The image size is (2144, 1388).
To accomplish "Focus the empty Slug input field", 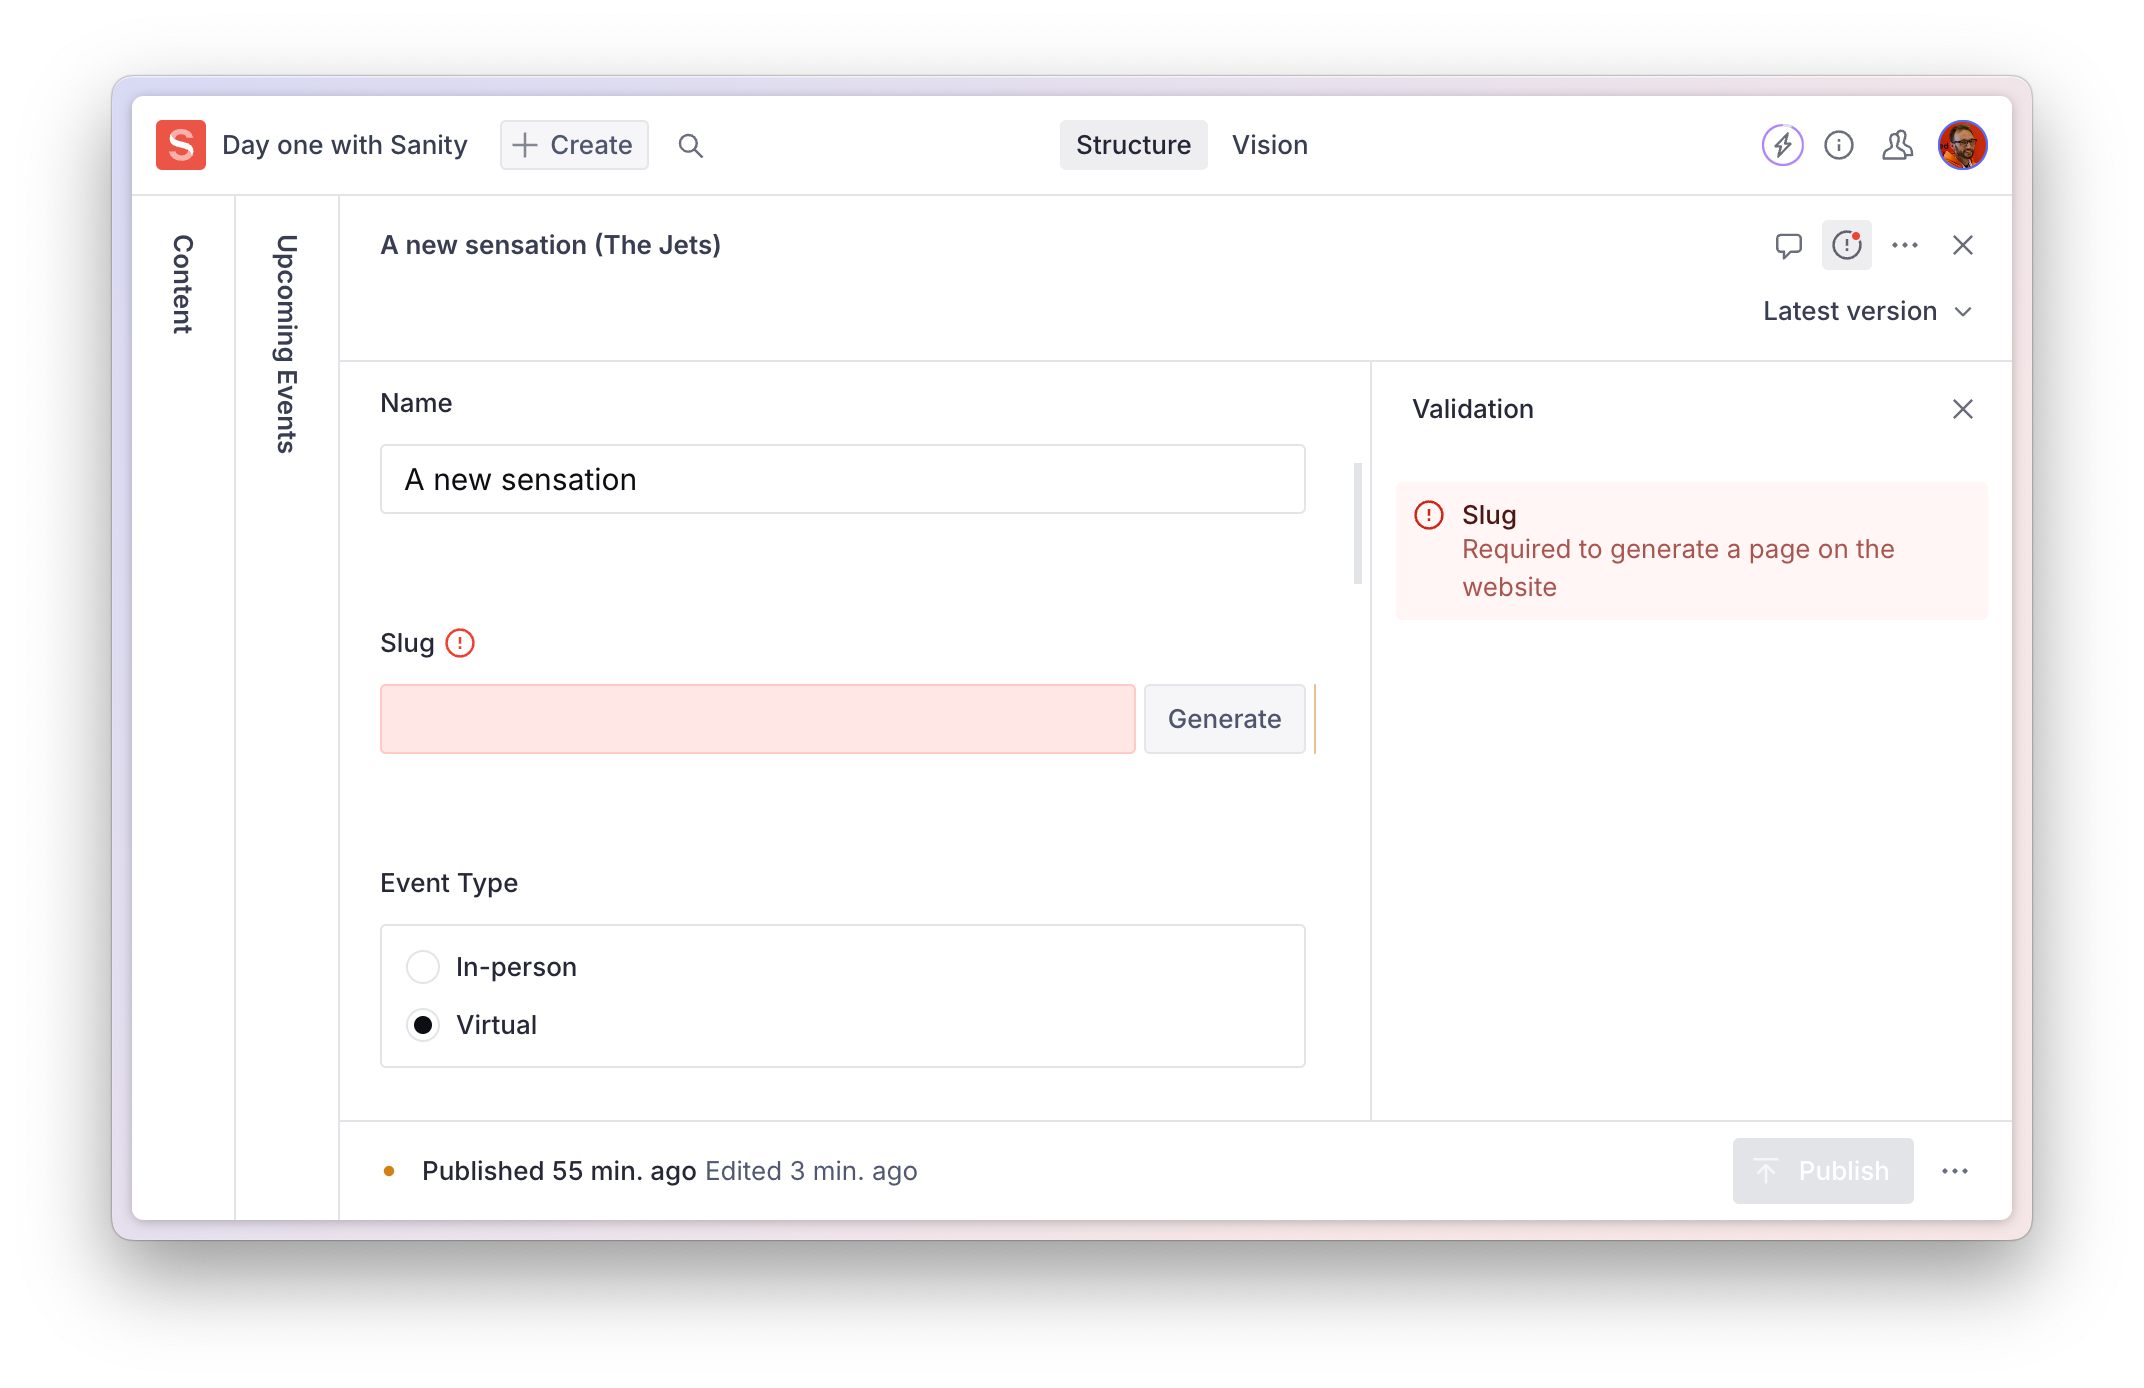I will pos(757,719).
